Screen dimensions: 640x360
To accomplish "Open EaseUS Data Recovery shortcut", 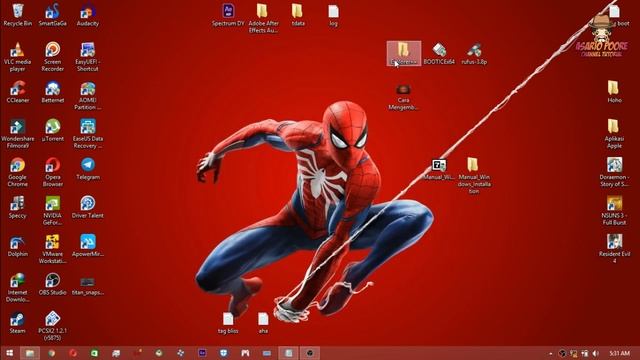I will click(x=88, y=134).
